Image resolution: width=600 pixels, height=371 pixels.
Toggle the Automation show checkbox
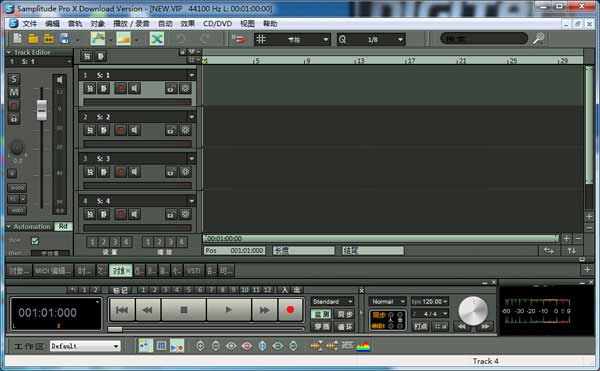[35, 241]
